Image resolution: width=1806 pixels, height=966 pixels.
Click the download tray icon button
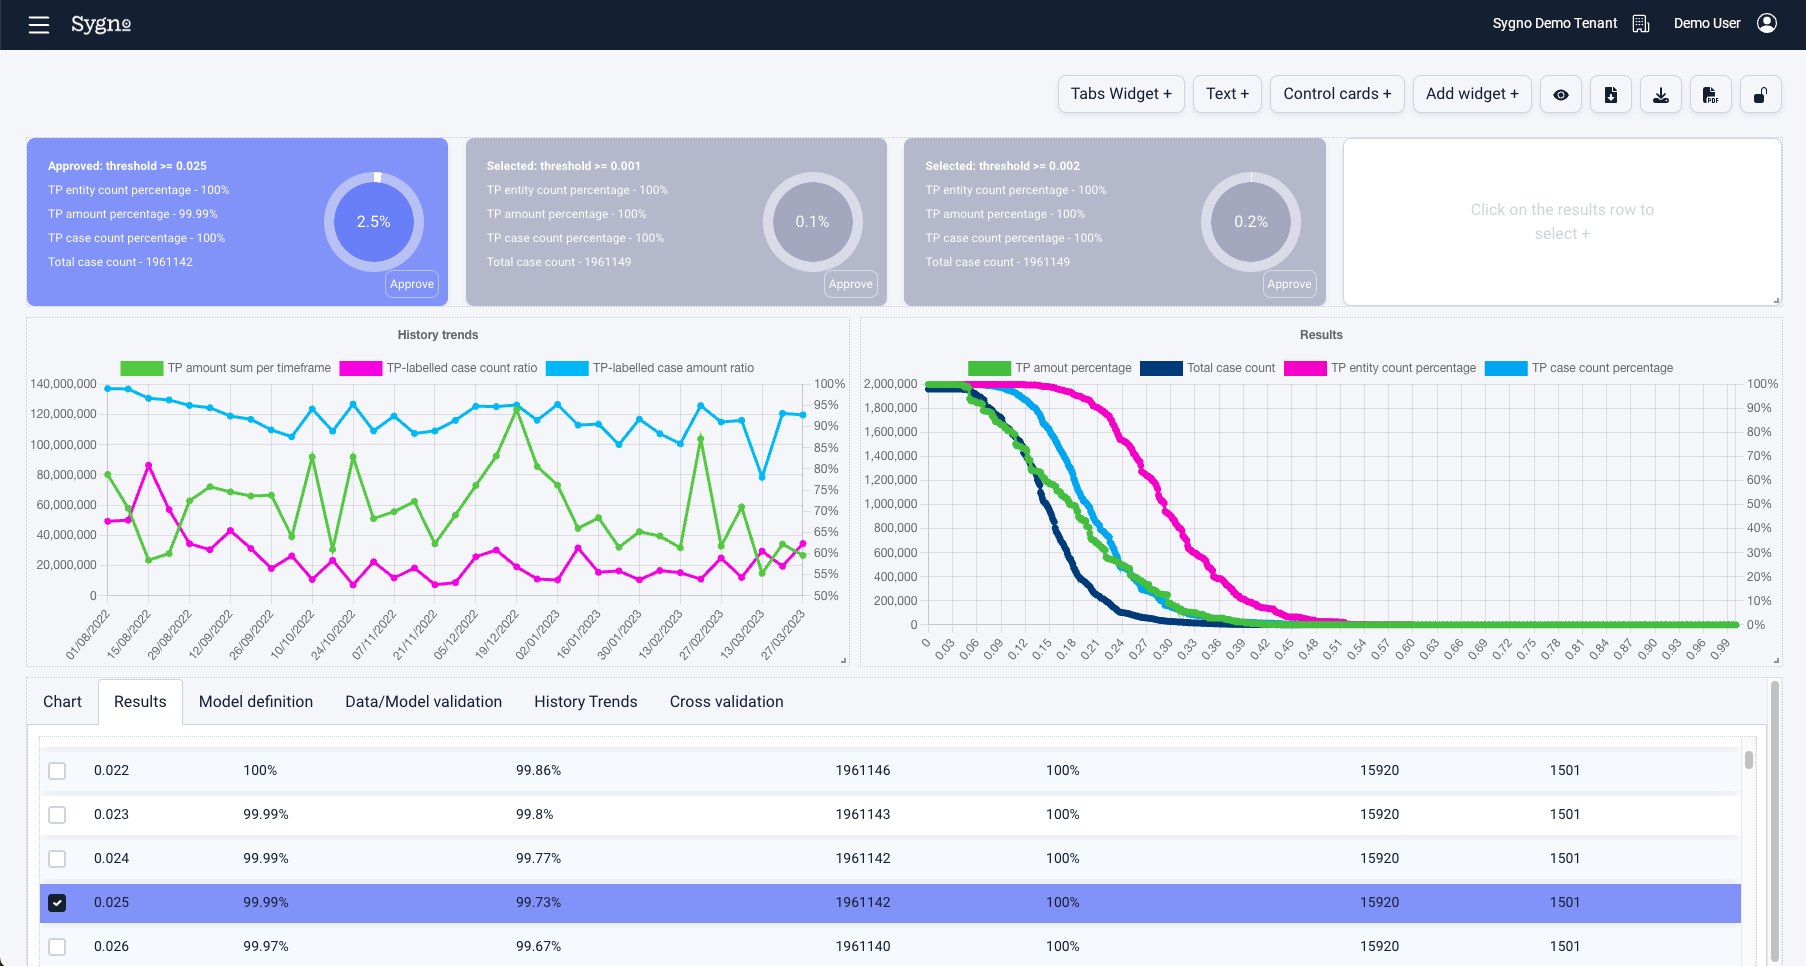coord(1660,95)
